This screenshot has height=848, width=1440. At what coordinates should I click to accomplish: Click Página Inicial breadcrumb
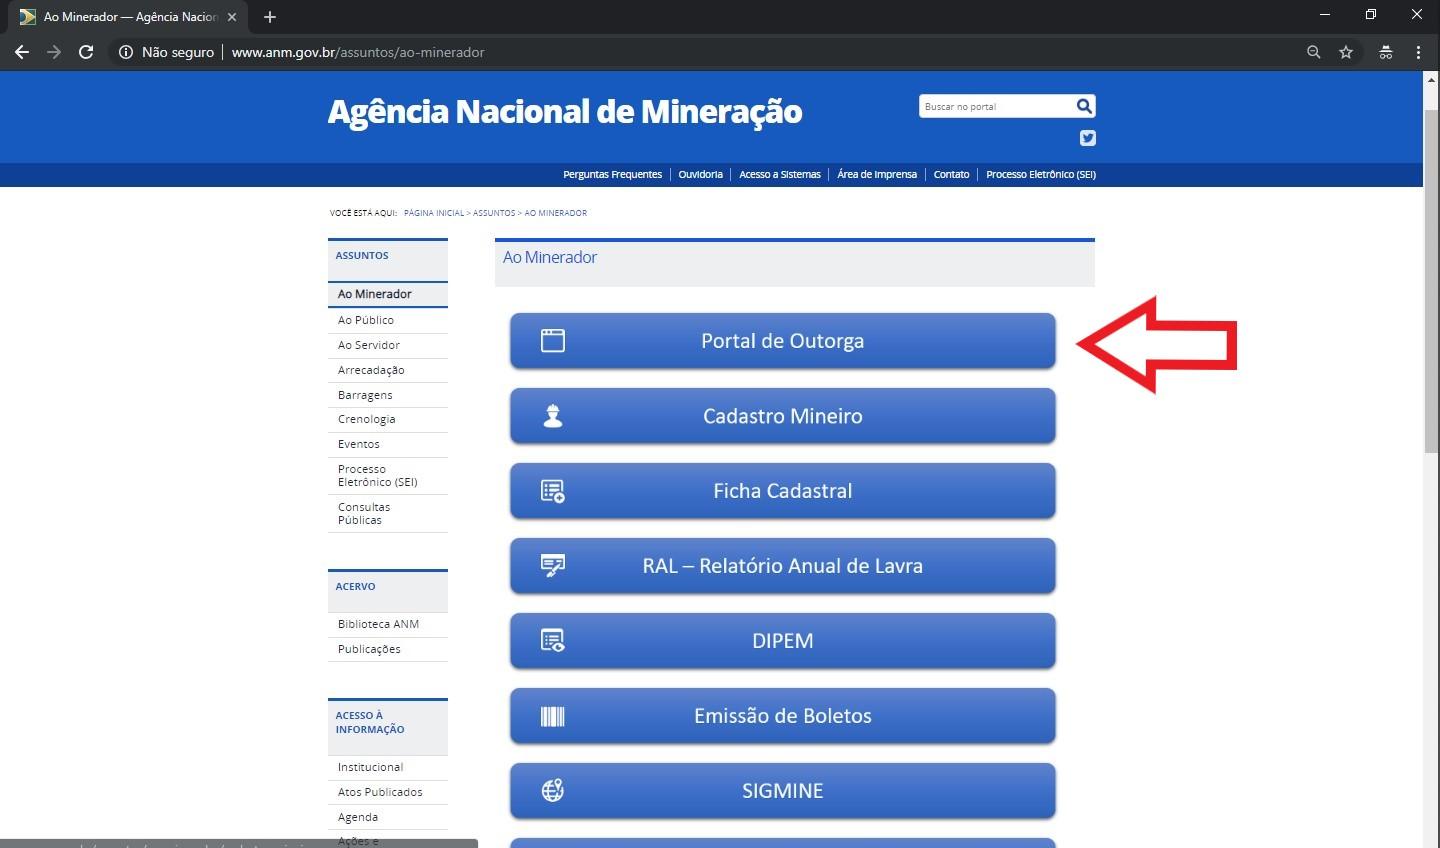pos(434,213)
